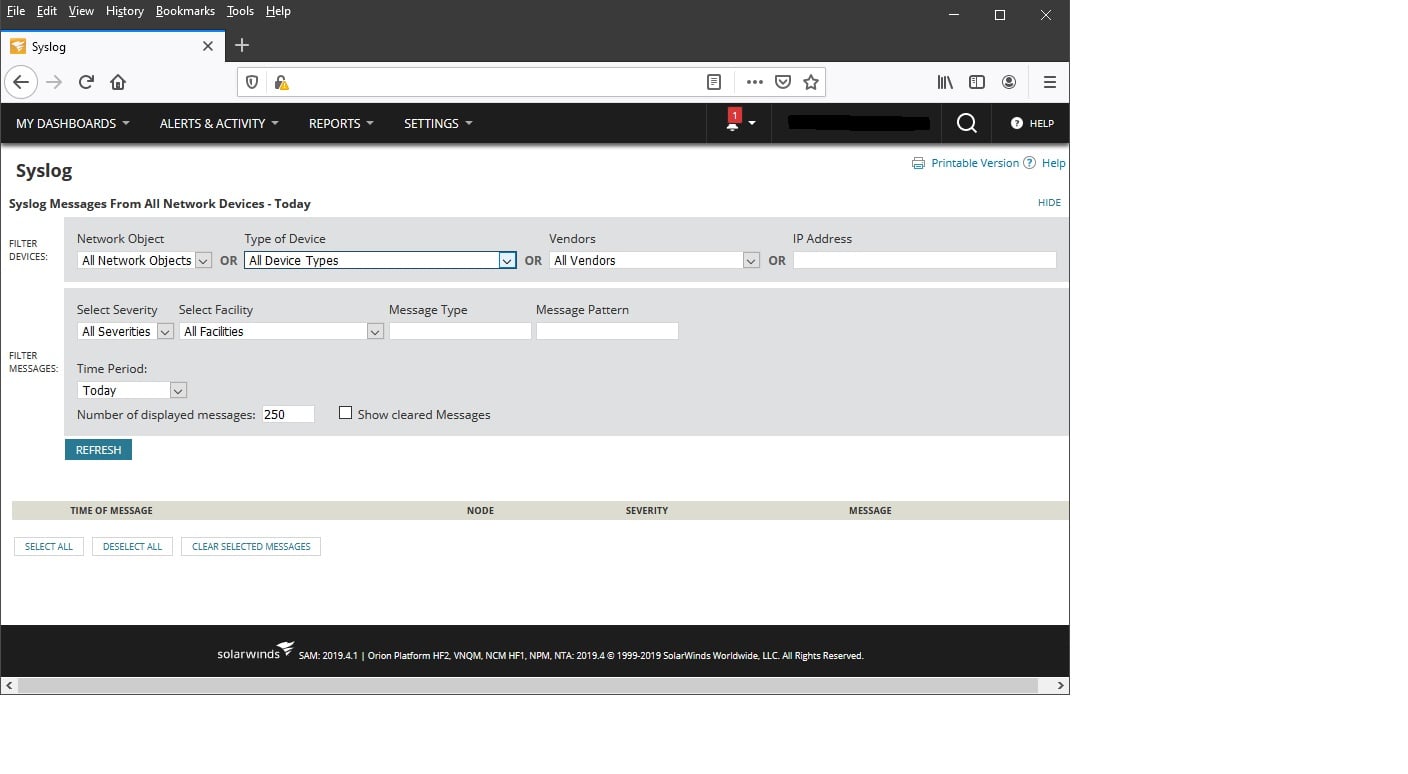Bookmark the page using the star icon
The height and width of the screenshot is (774, 1408).
[811, 82]
